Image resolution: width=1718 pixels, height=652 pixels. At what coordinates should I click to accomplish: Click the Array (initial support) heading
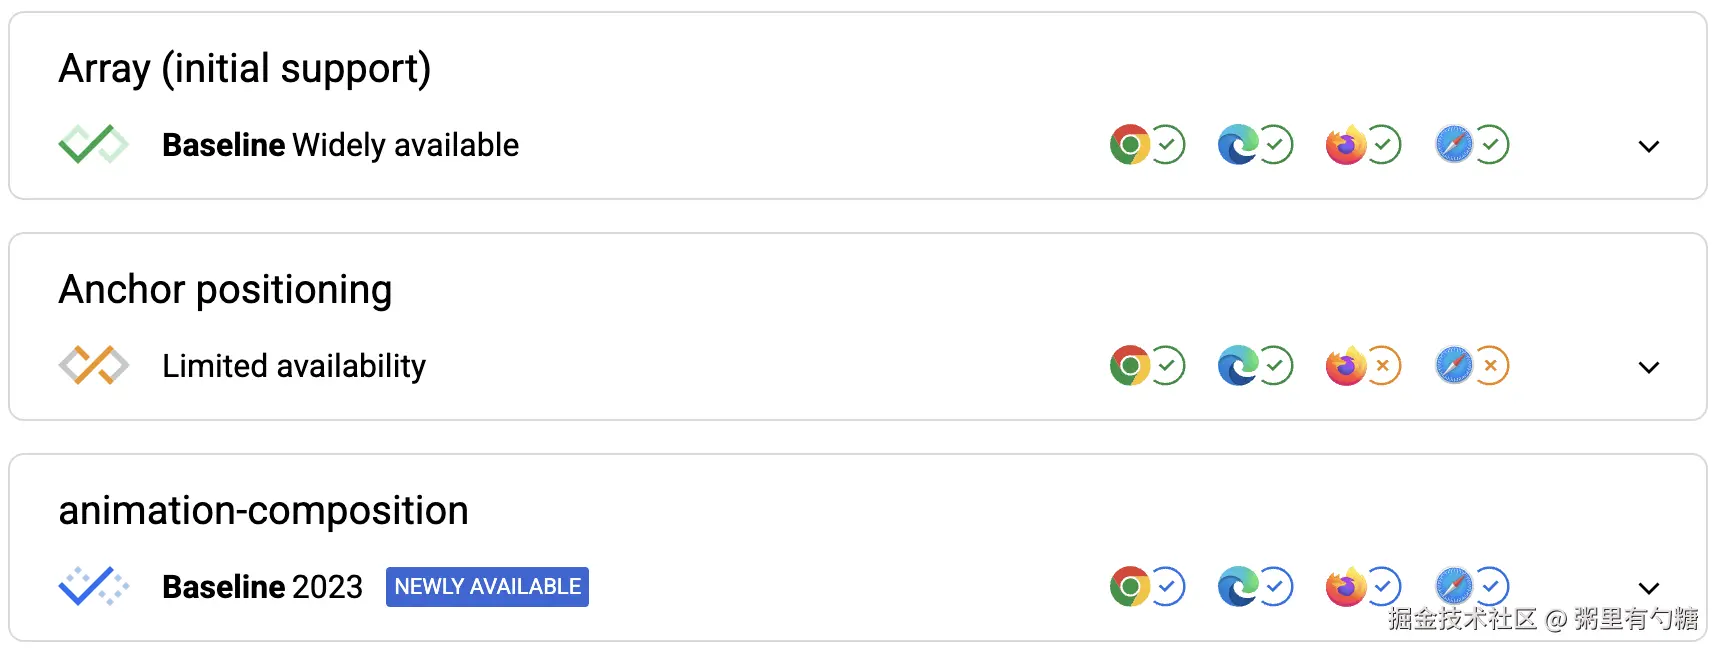(244, 69)
